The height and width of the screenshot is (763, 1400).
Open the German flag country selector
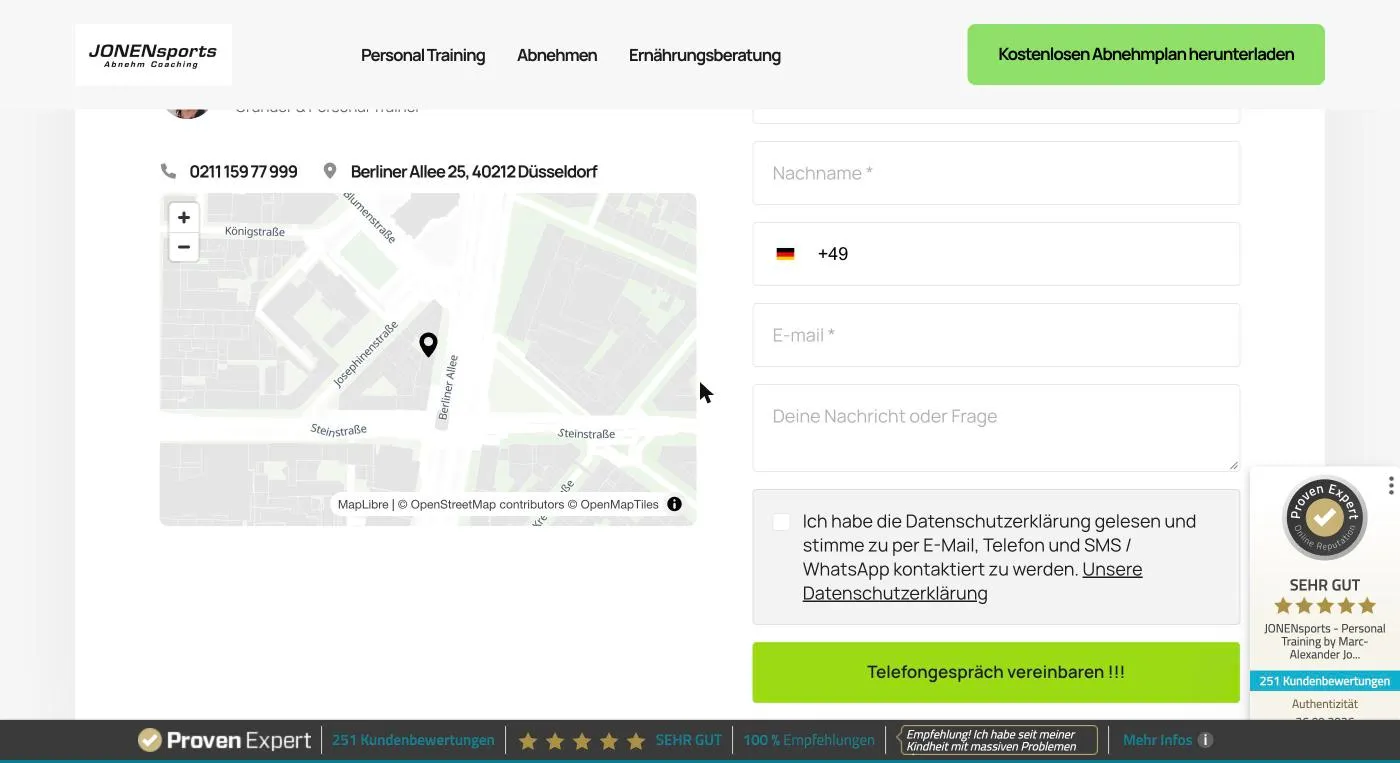tap(785, 254)
